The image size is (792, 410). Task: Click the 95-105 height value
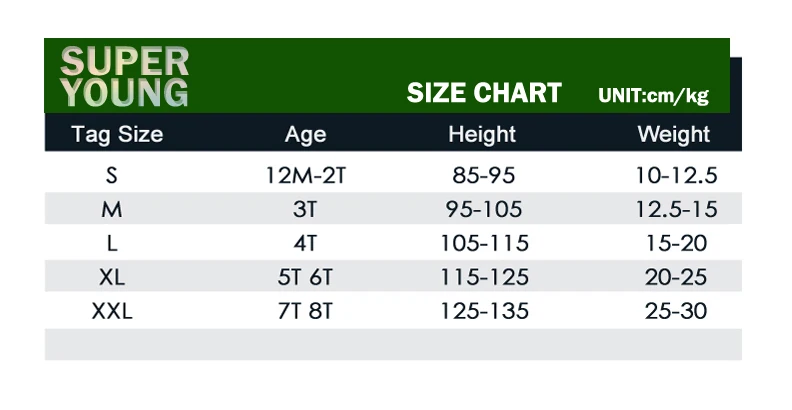coord(484,209)
